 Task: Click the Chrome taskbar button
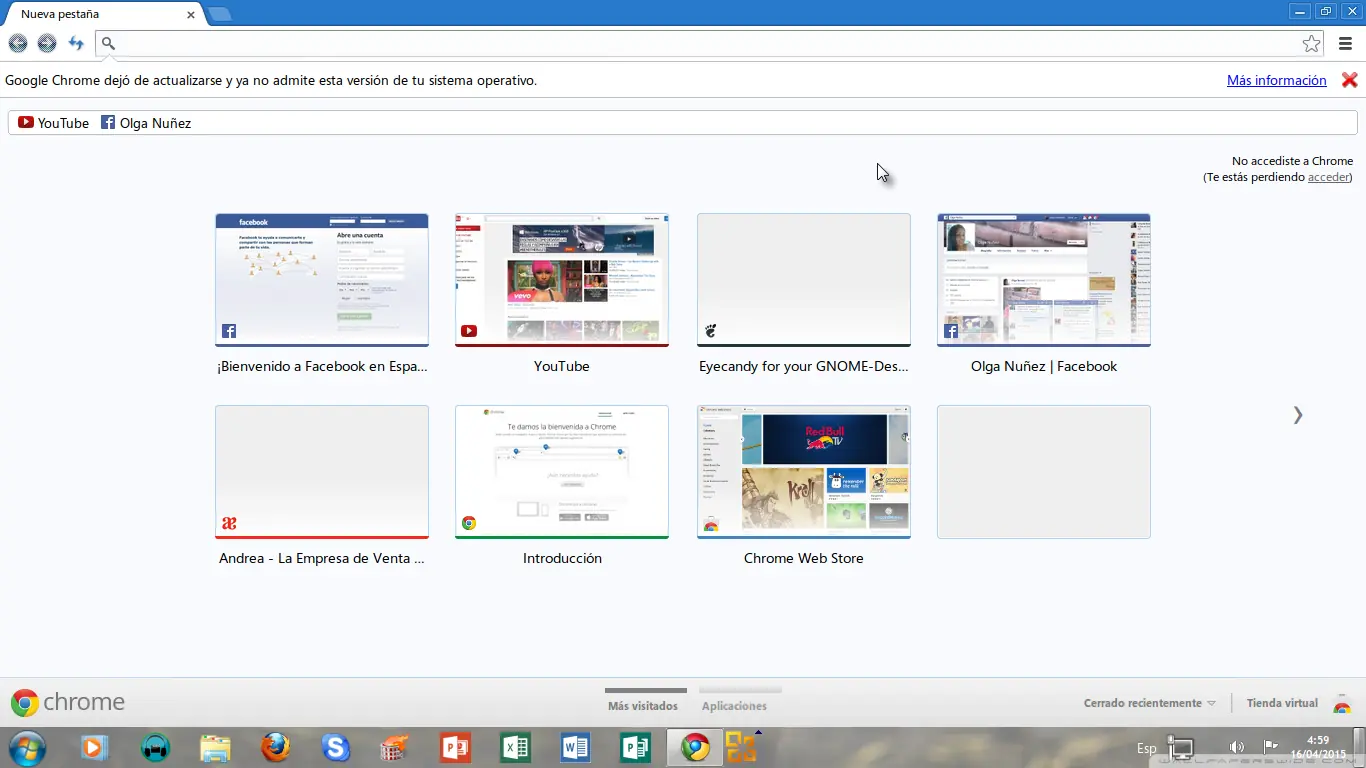(x=695, y=747)
